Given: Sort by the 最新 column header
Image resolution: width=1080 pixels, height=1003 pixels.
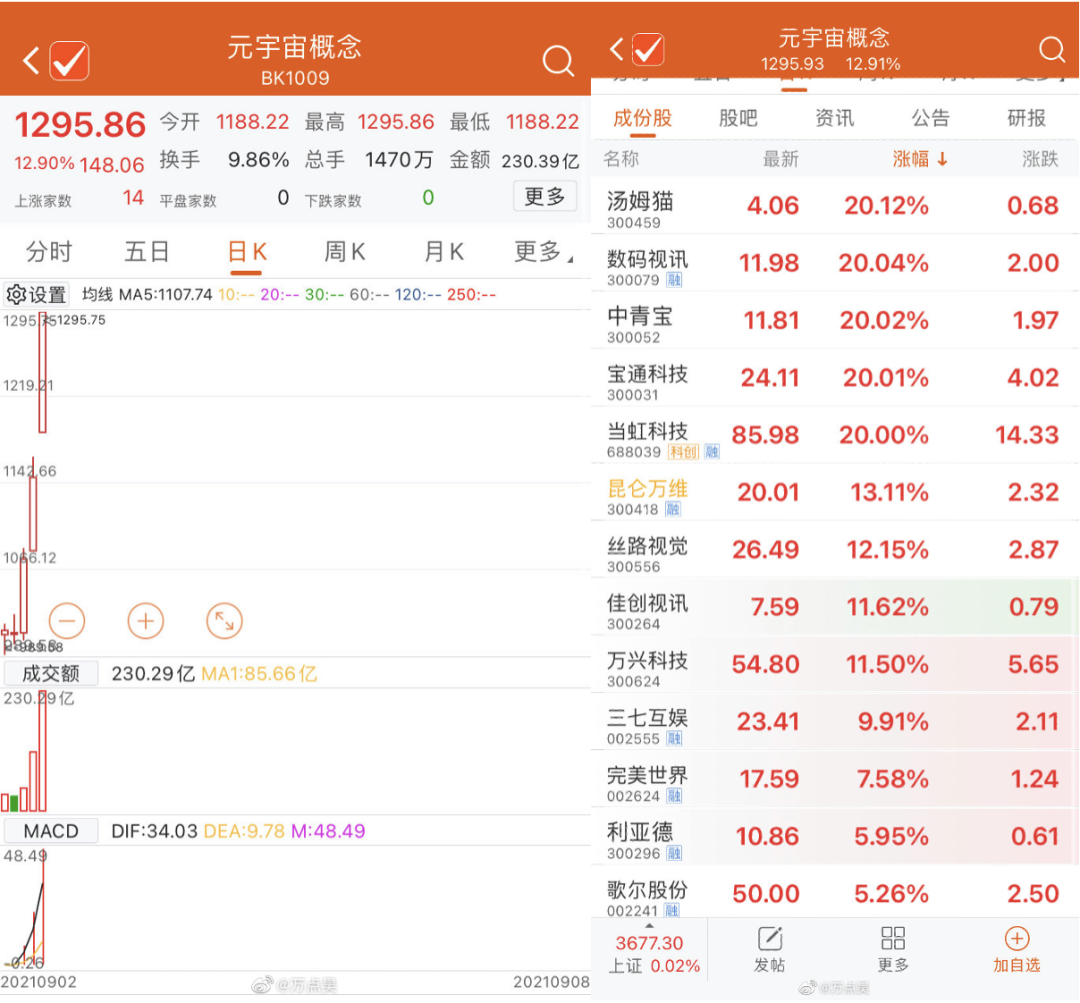Looking at the screenshot, I should (x=780, y=159).
